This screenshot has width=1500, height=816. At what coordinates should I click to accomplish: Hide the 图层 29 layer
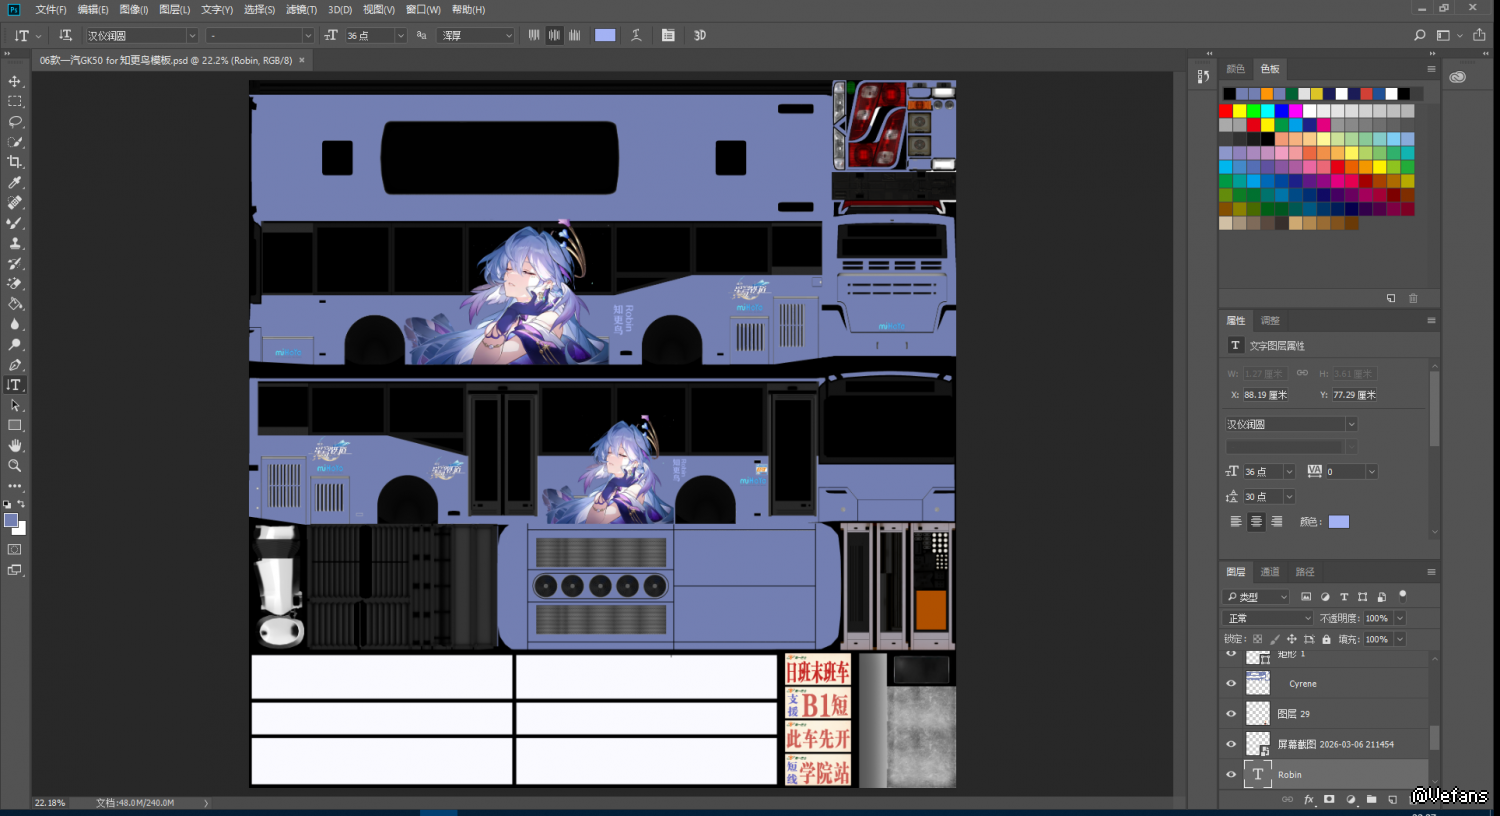1231,714
